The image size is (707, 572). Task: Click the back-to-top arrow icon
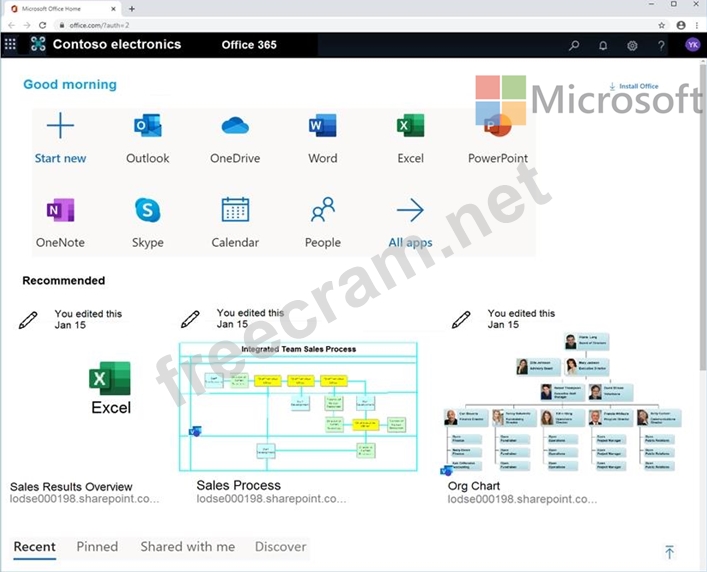point(670,552)
